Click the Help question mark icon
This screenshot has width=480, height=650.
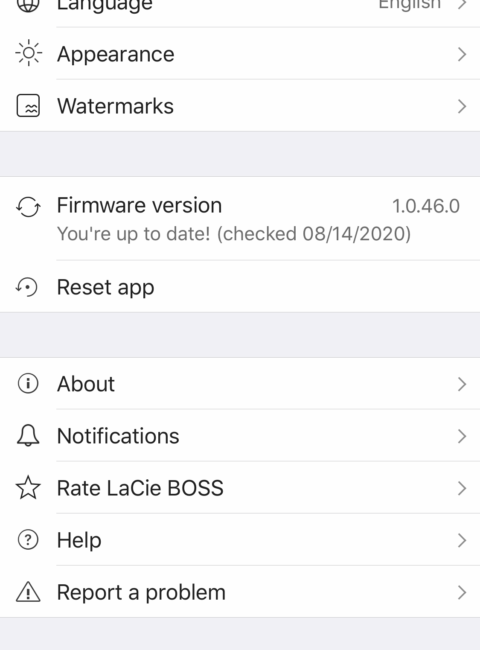(x=28, y=540)
